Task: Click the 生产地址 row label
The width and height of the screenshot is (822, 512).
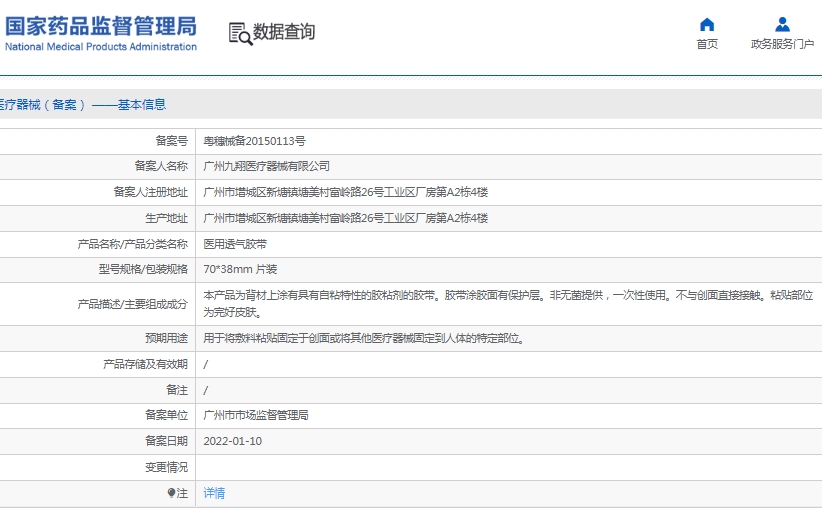Action: [166, 218]
